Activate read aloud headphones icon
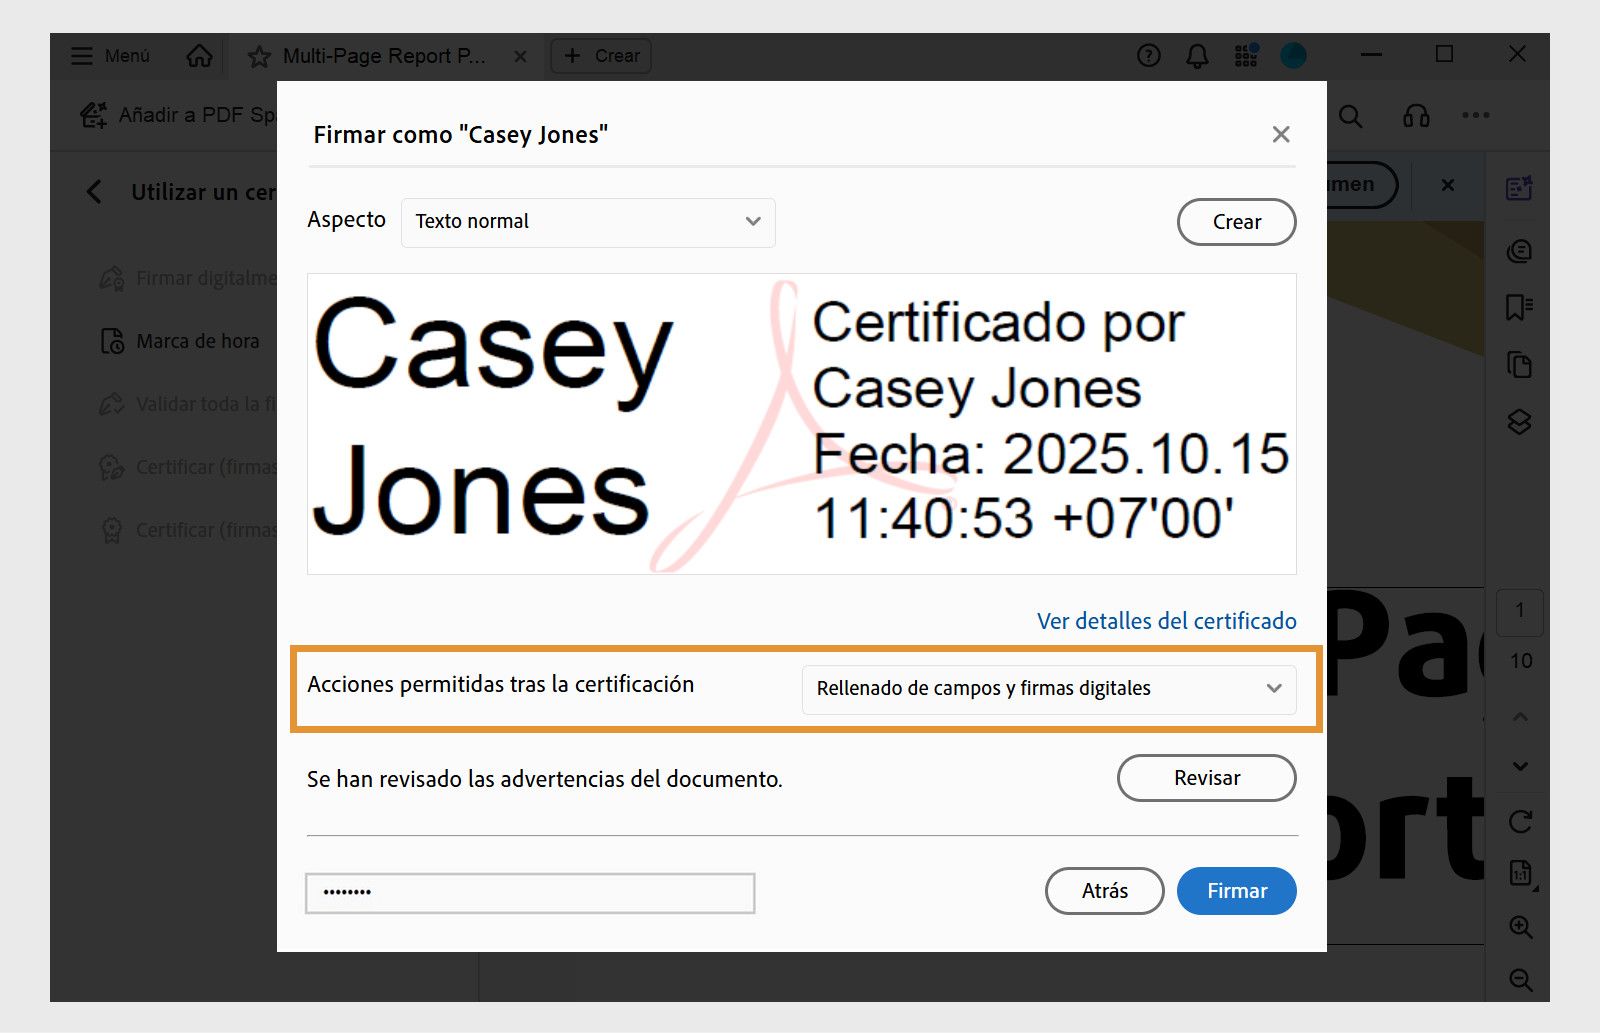This screenshot has width=1600, height=1033. pos(1417,116)
